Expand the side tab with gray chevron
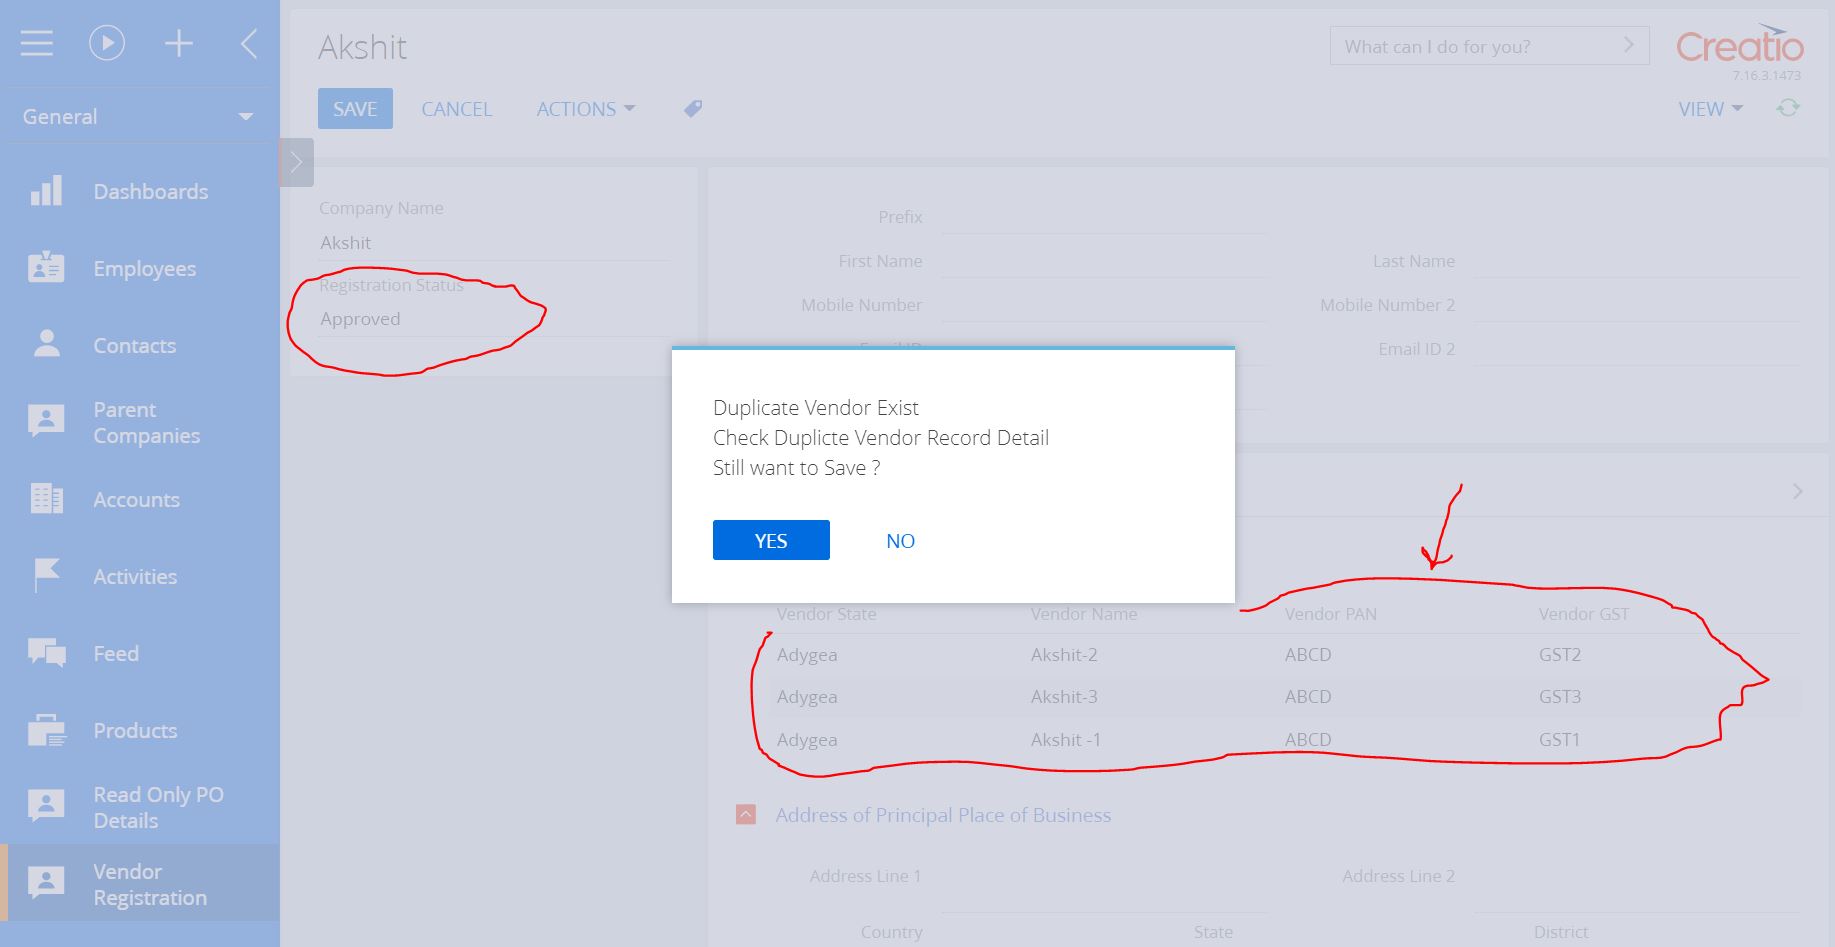1835x947 pixels. click(296, 162)
